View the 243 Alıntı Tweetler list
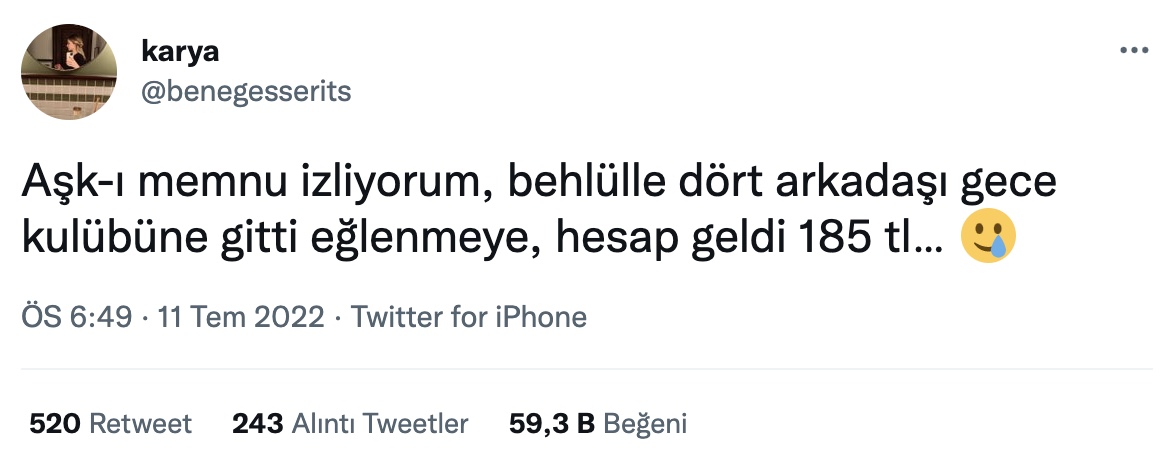This screenshot has height=474, width=1176. coord(350,424)
